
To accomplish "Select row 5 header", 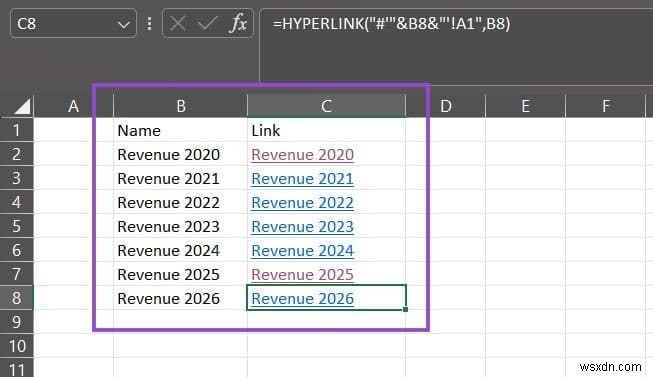I will click(x=16, y=226).
